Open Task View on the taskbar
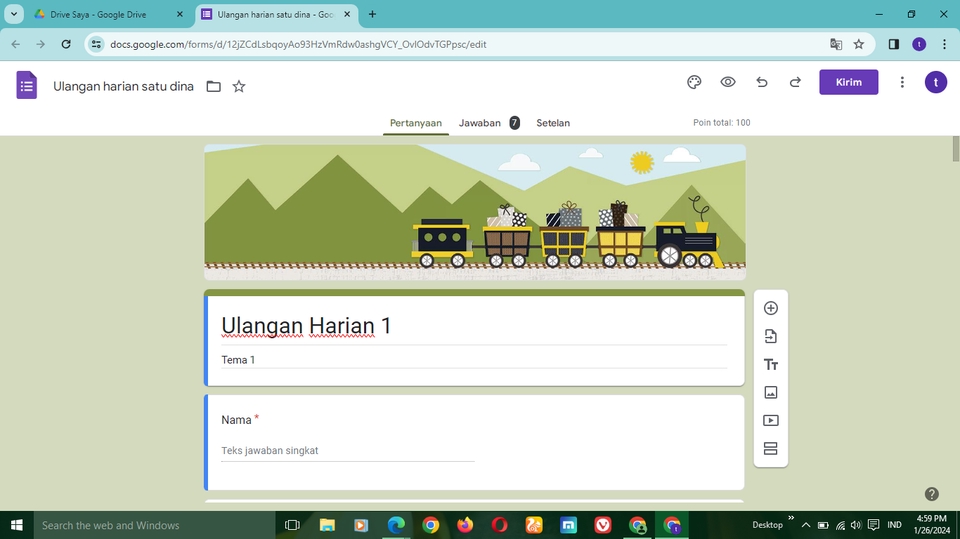 click(293, 525)
